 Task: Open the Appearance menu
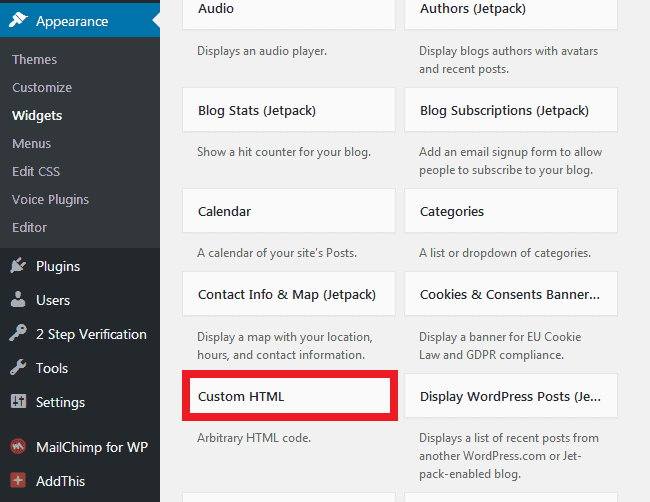tap(80, 20)
